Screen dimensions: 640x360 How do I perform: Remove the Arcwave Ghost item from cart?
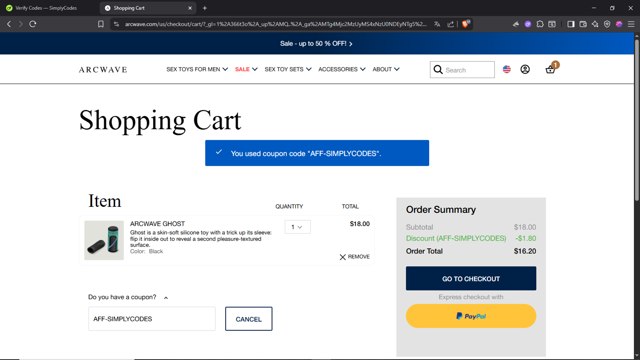pos(354,257)
